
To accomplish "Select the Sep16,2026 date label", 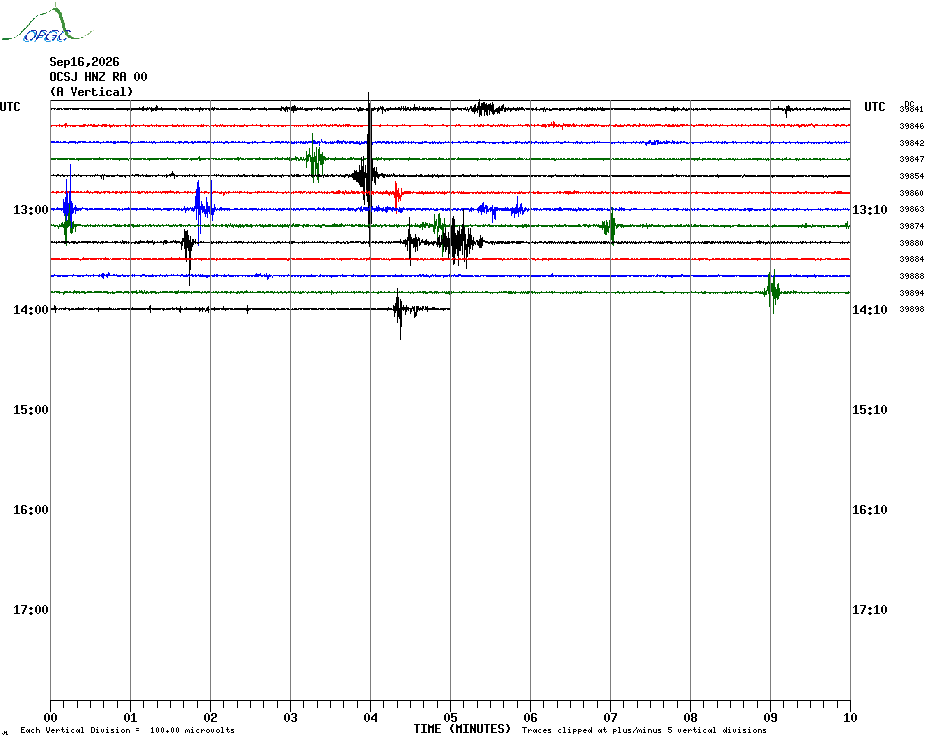I will (x=84, y=62).
